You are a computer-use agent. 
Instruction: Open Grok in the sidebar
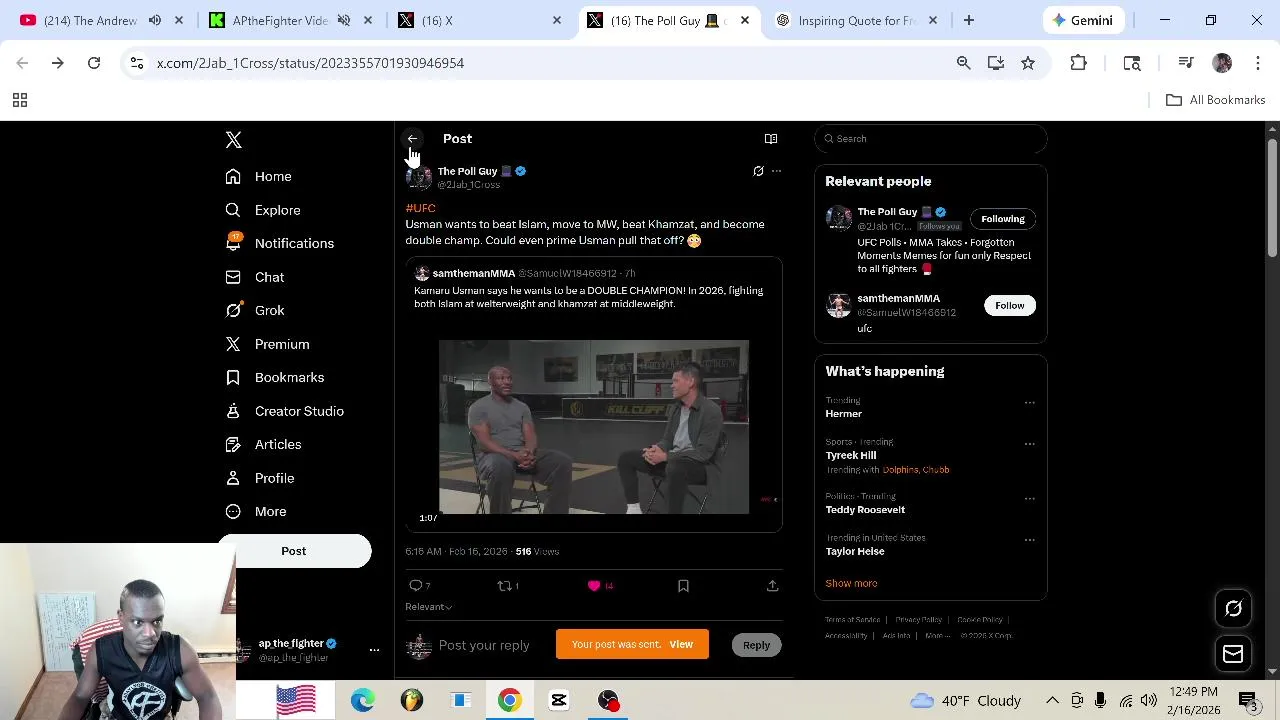tap(255, 310)
